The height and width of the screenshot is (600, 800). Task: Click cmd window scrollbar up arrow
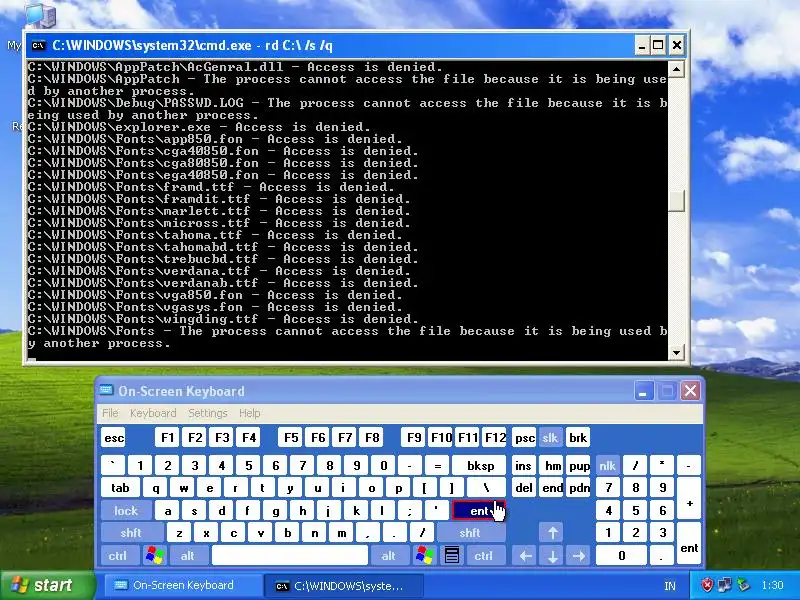pos(676,69)
